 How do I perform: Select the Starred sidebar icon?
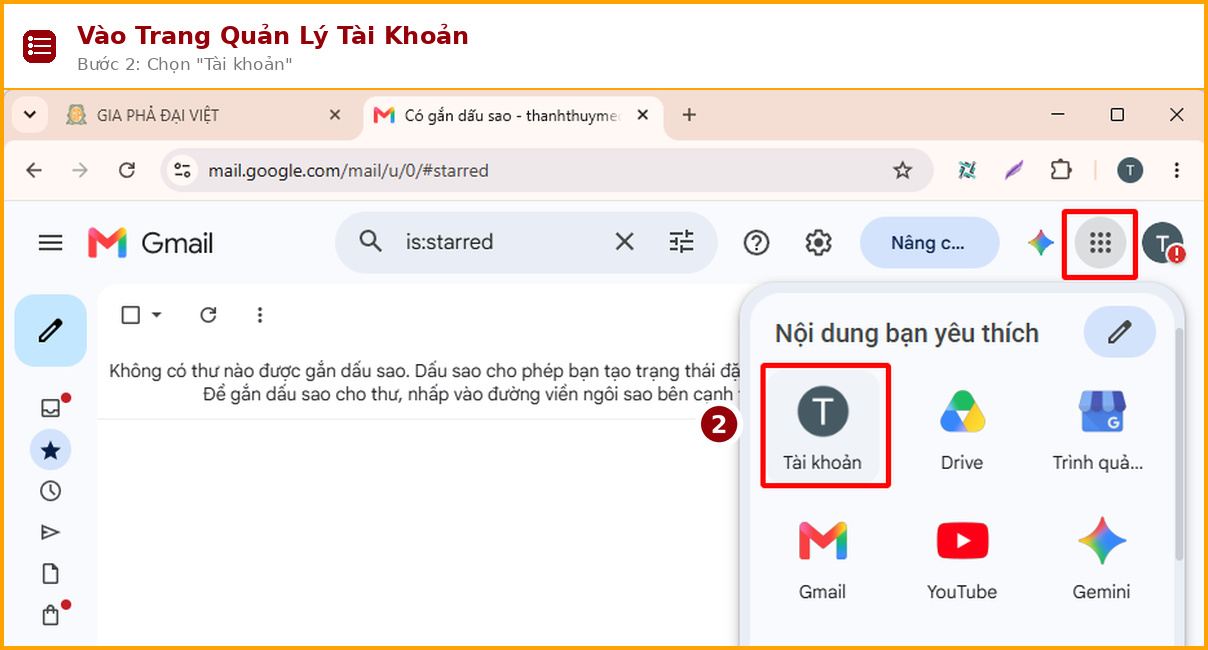pos(50,451)
